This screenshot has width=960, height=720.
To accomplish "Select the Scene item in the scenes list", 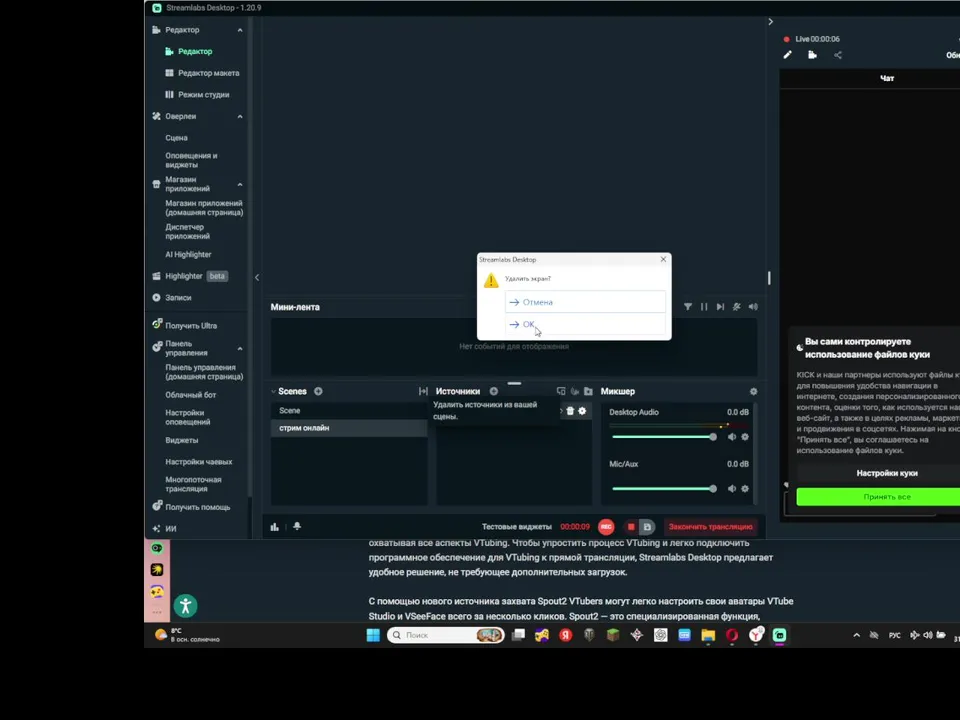I will coord(349,411).
